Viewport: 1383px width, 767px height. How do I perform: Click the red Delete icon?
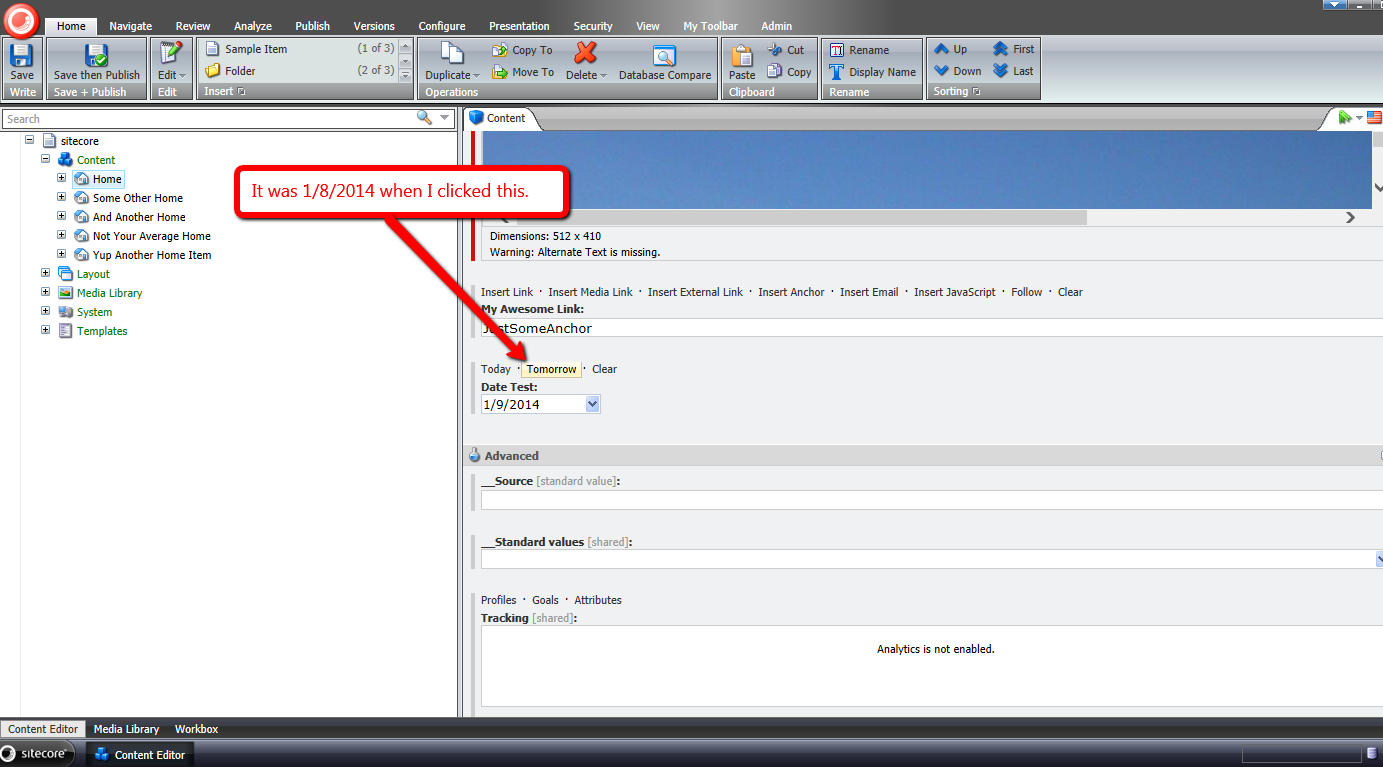pyautogui.click(x=585, y=54)
